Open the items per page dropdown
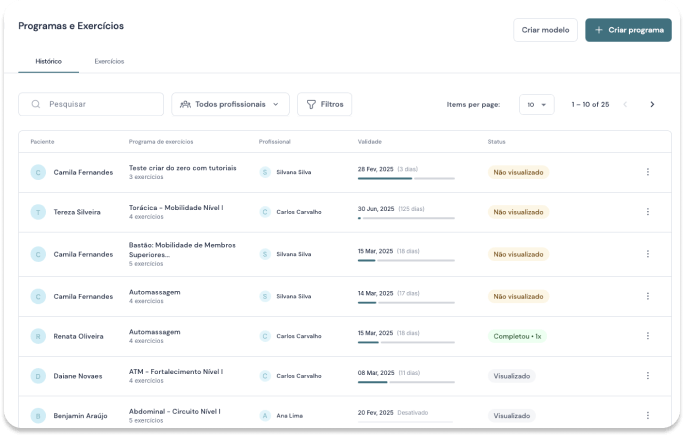The height and width of the screenshot is (436, 684). click(x=536, y=104)
